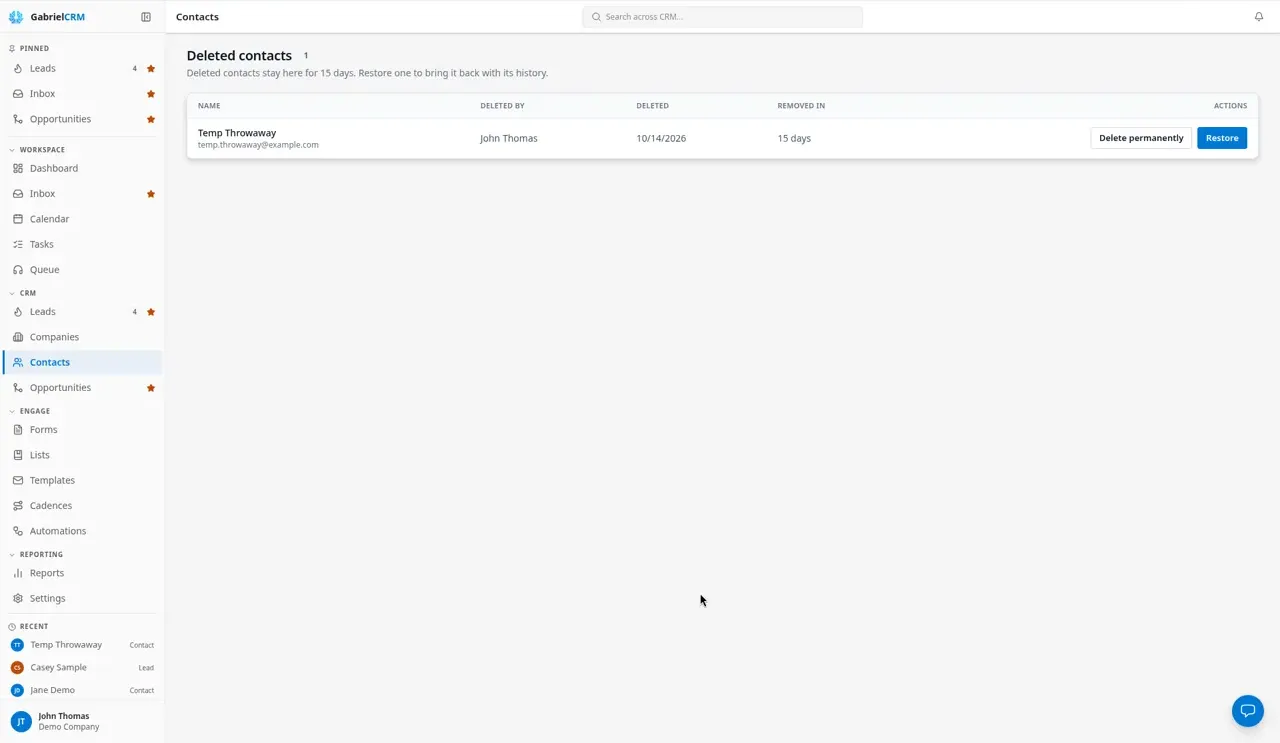
Task: Open the Tasks page
Action: pyautogui.click(x=82, y=244)
